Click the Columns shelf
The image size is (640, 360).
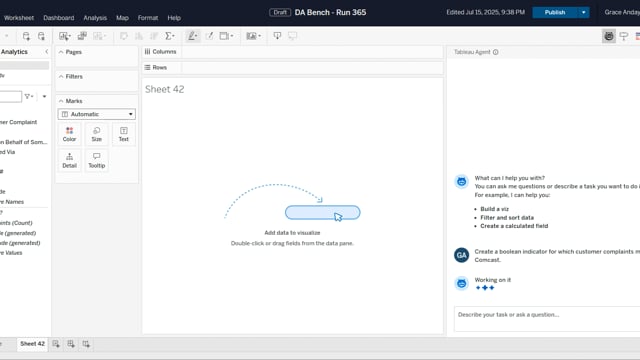(x=292, y=52)
